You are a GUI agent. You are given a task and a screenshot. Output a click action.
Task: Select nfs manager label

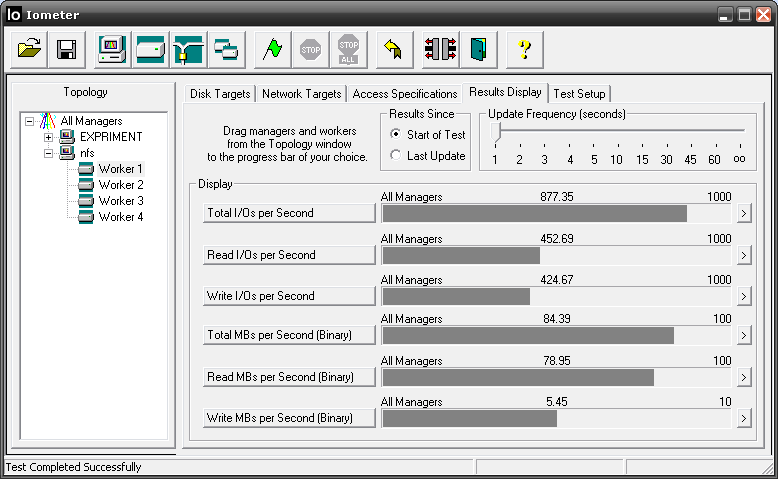click(87, 152)
